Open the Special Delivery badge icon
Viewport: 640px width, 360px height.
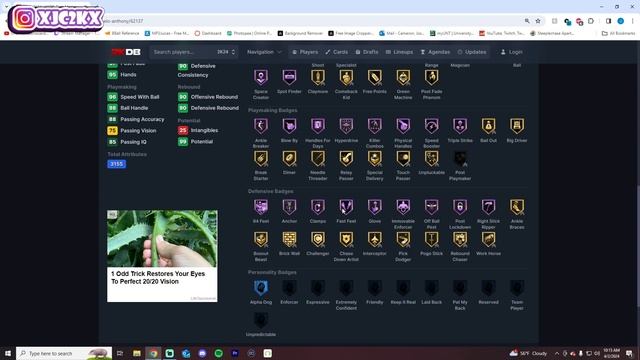point(375,158)
